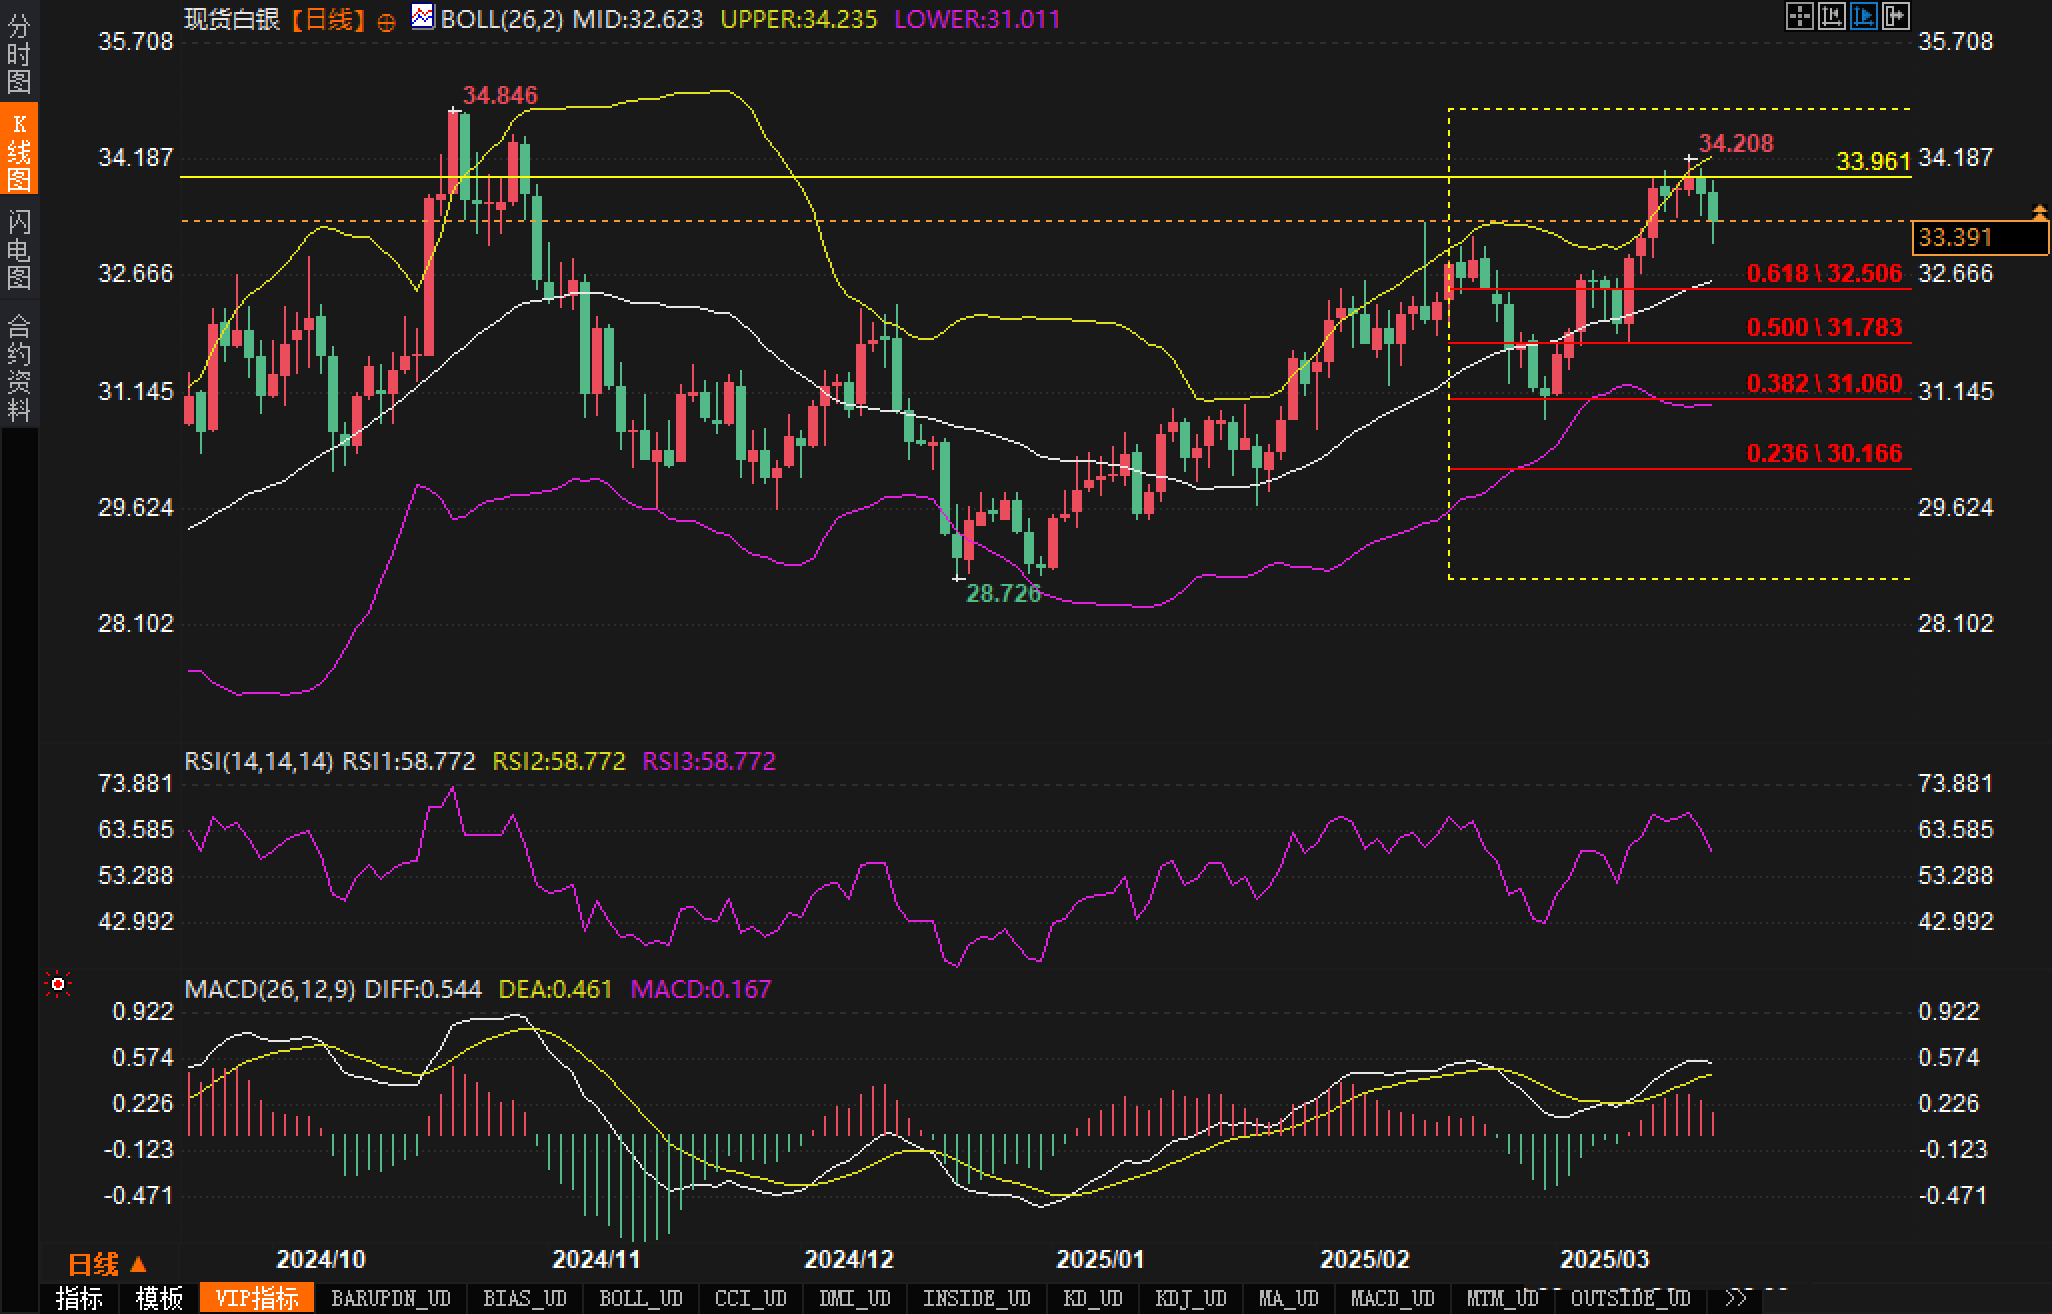Click the 28.726 low price label
This screenshot has width=2052, height=1314.
[x=1003, y=593]
